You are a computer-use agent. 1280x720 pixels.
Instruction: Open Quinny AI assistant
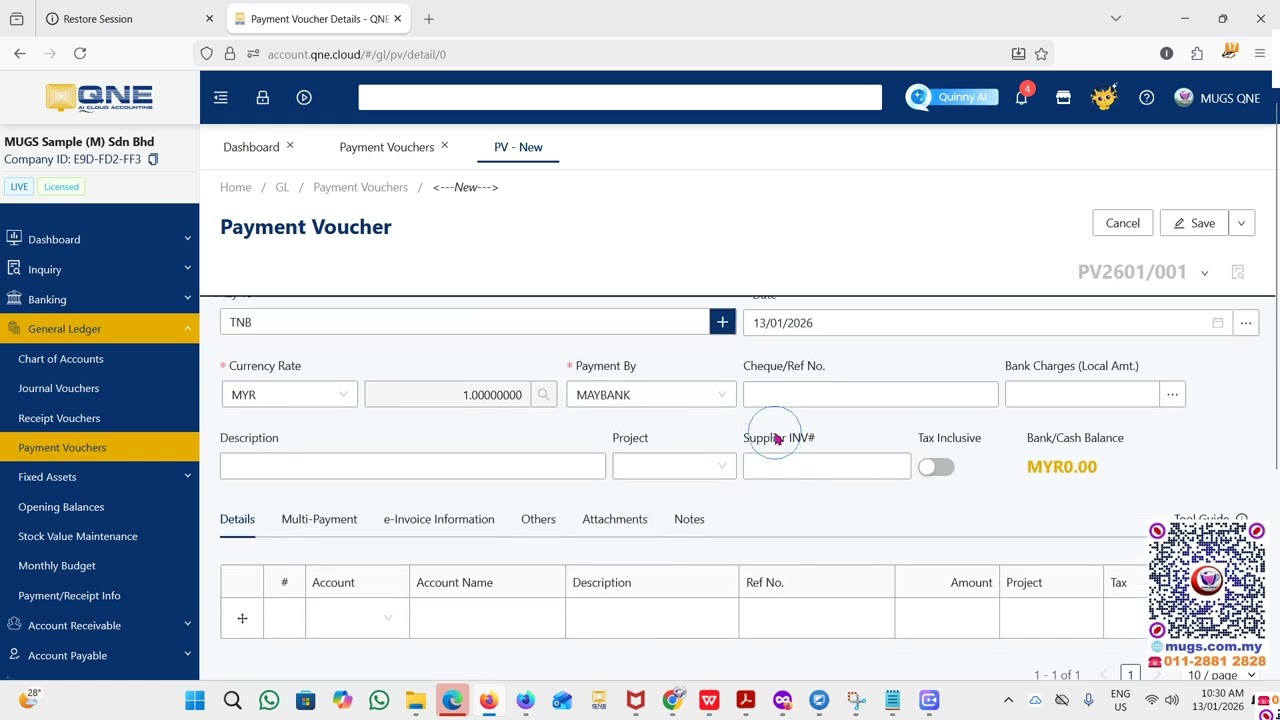(952, 97)
